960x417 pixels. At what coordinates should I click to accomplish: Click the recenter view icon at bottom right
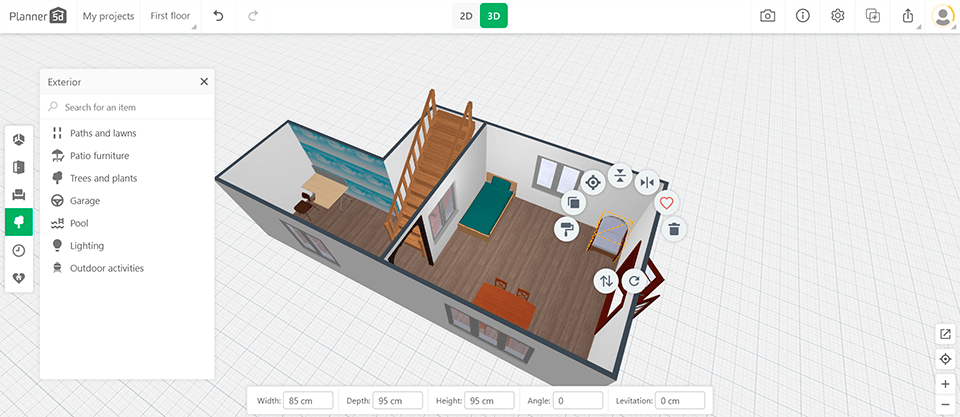click(945, 359)
